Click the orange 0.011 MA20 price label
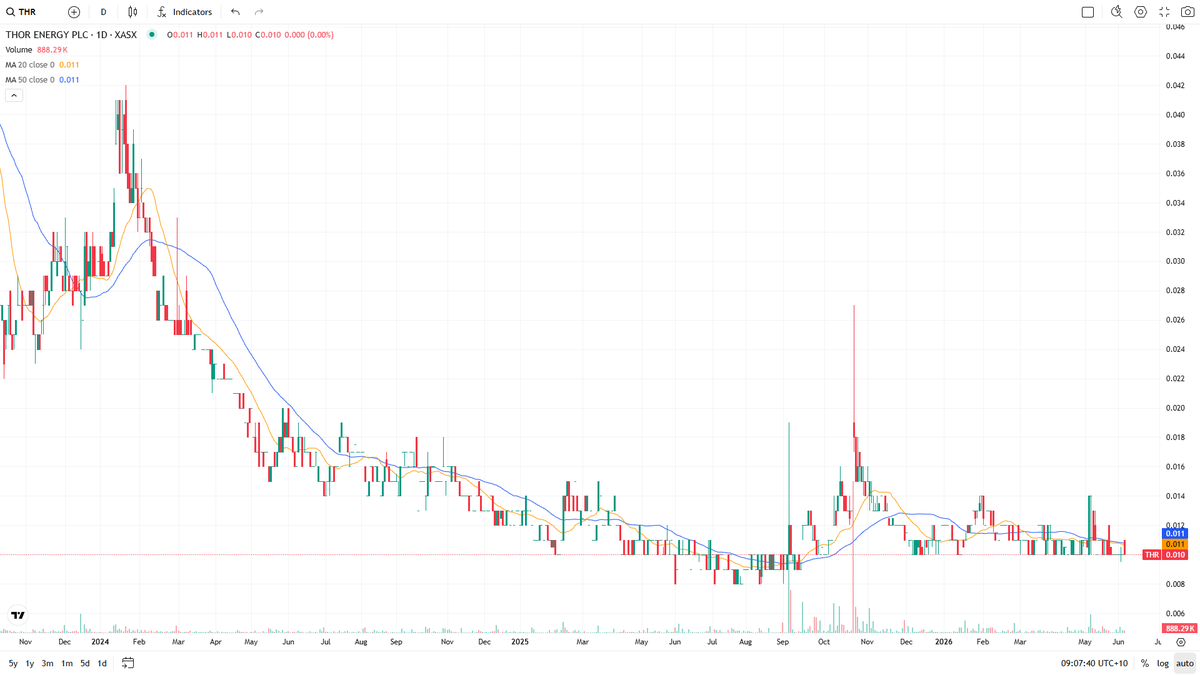 [1176, 544]
